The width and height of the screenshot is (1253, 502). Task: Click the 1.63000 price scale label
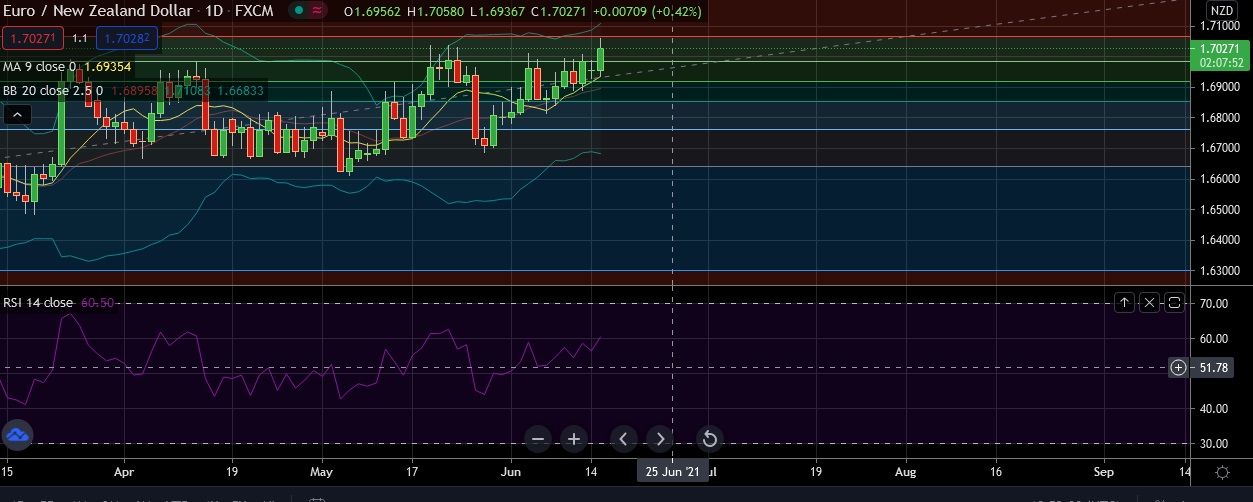pyautogui.click(x=1220, y=271)
